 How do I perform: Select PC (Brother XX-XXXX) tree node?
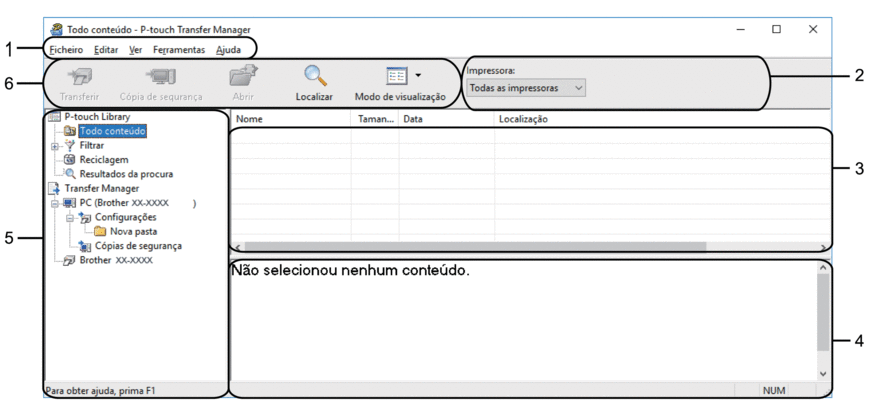[138, 203]
